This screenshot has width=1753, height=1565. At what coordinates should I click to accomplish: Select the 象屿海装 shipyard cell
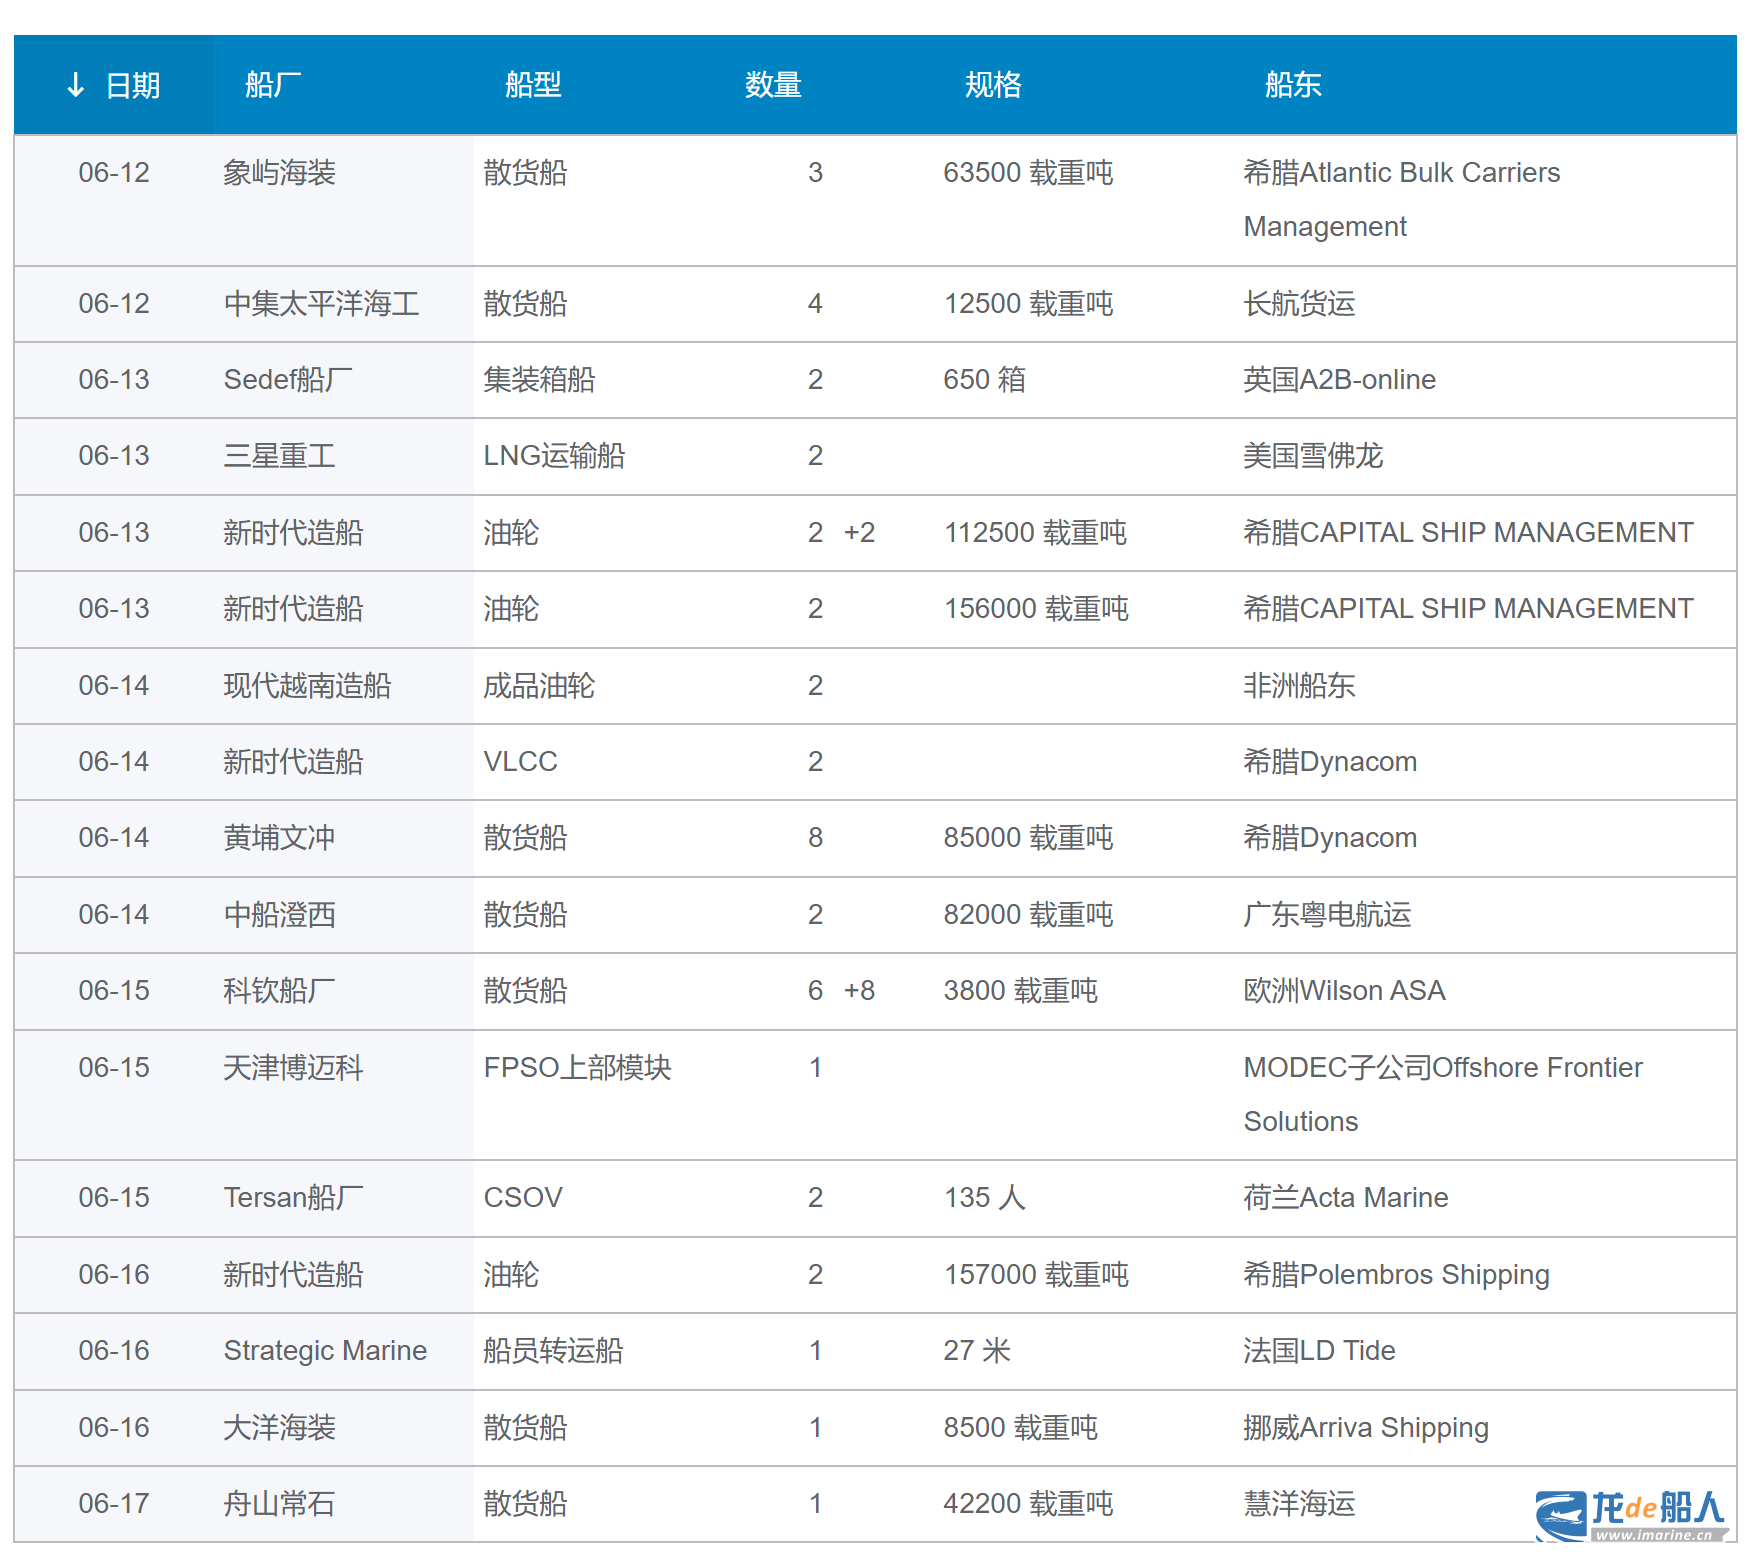point(279,173)
